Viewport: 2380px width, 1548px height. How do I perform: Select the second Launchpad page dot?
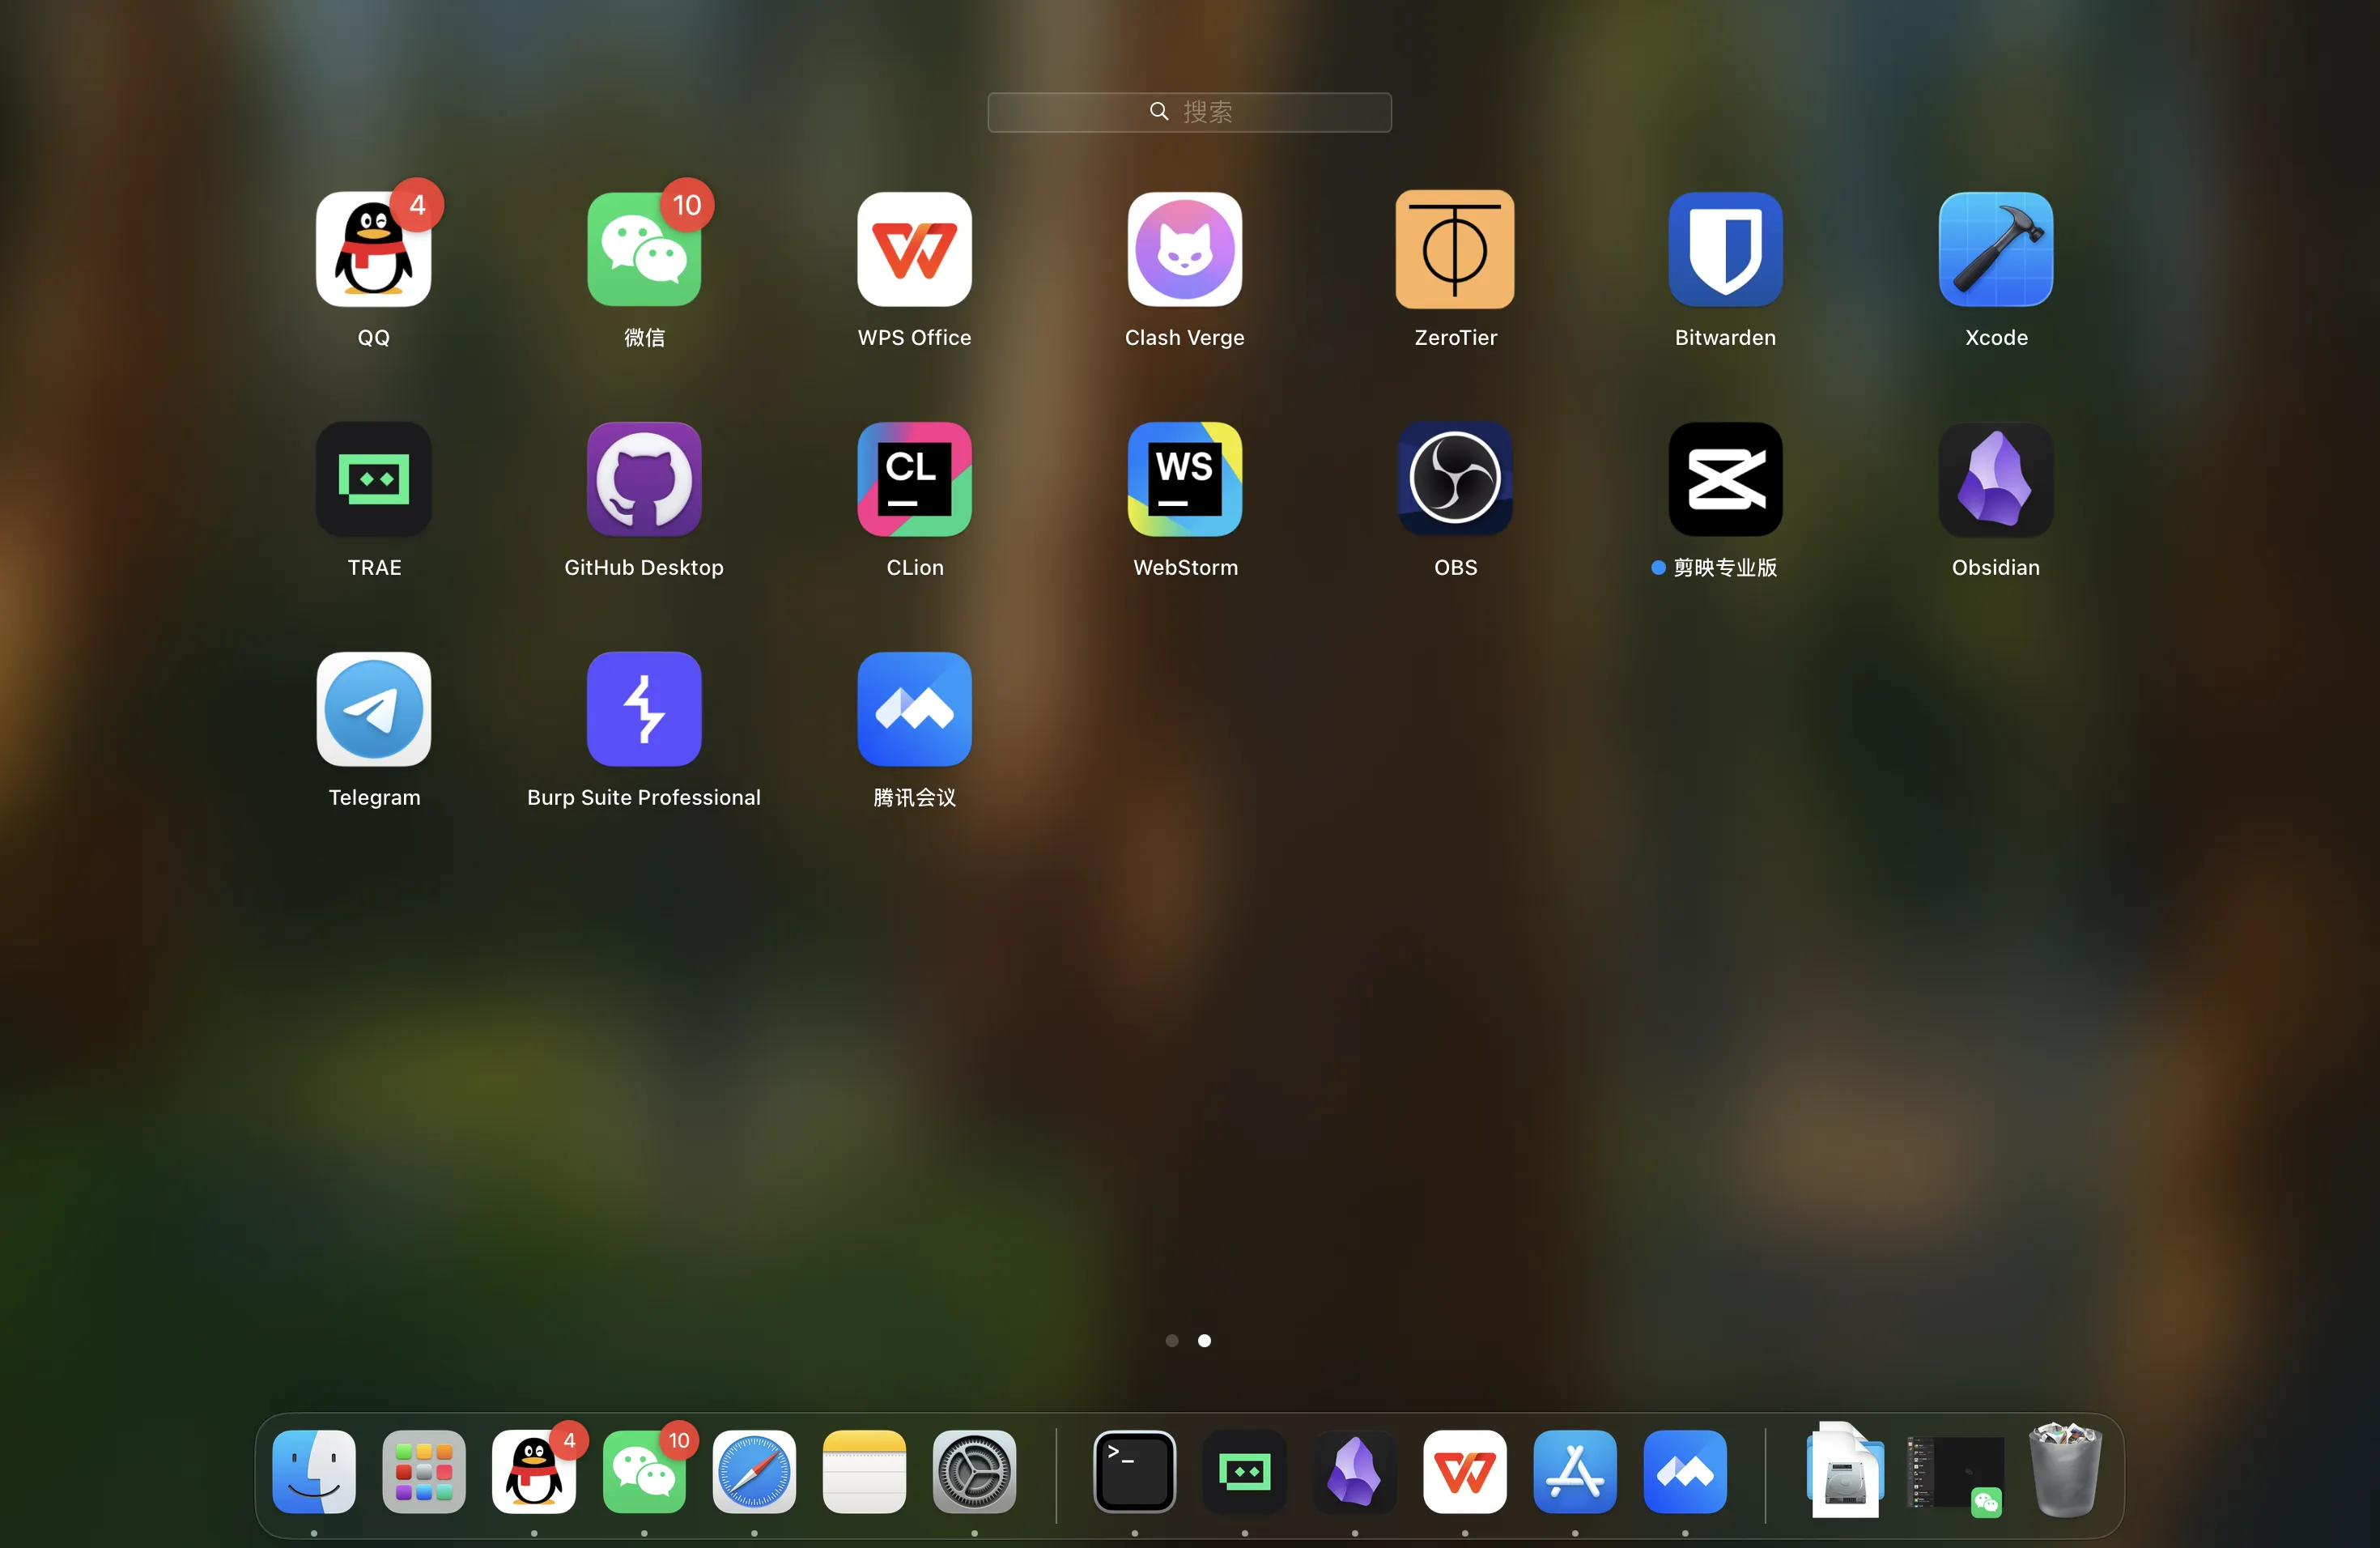[x=1204, y=1340]
